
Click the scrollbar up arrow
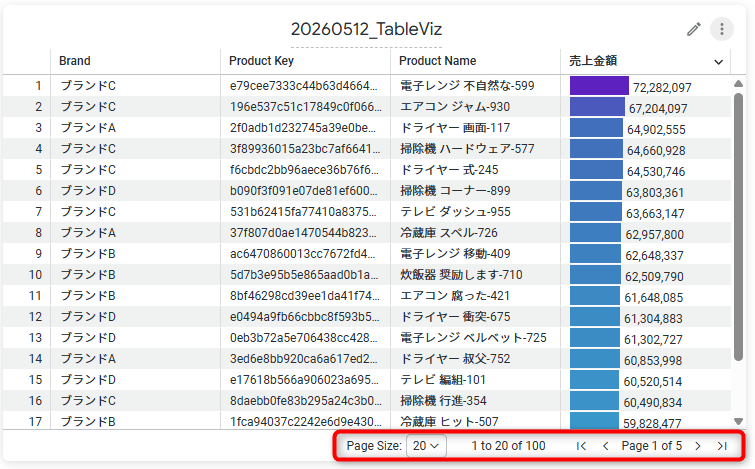(x=738, y=84)
